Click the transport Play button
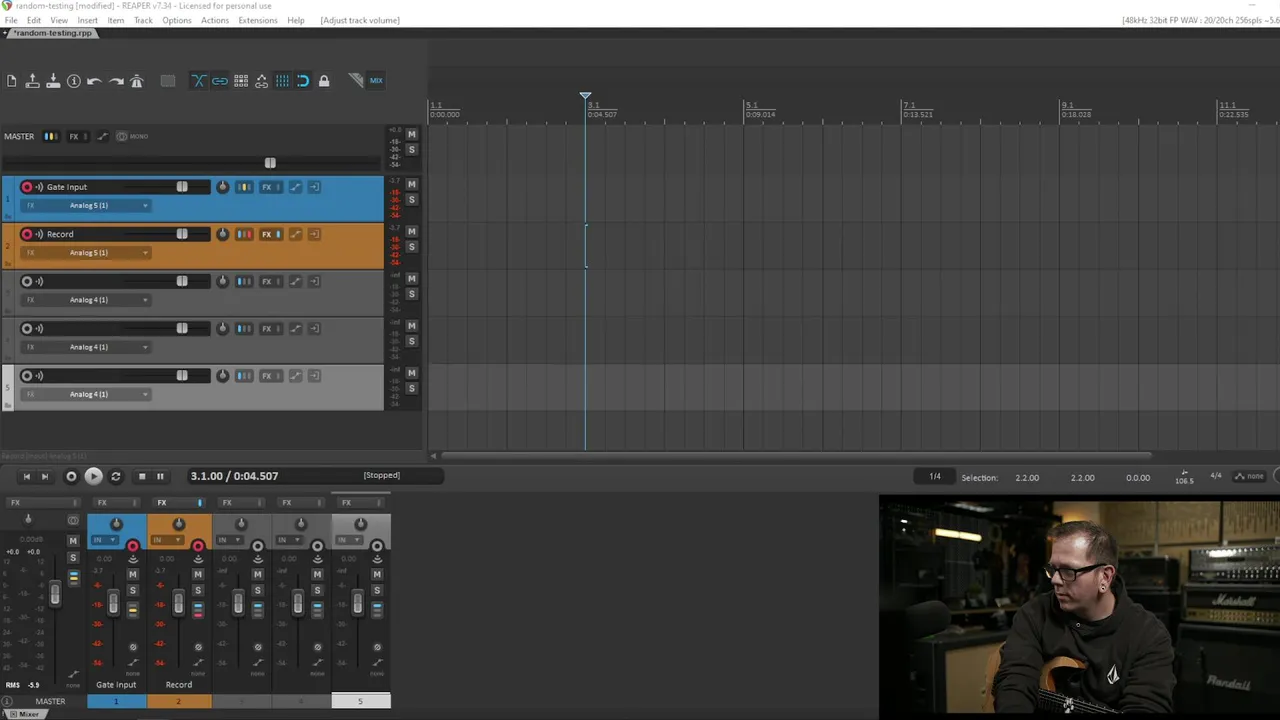Viewport: 1280px width, 720px height. 93,477
